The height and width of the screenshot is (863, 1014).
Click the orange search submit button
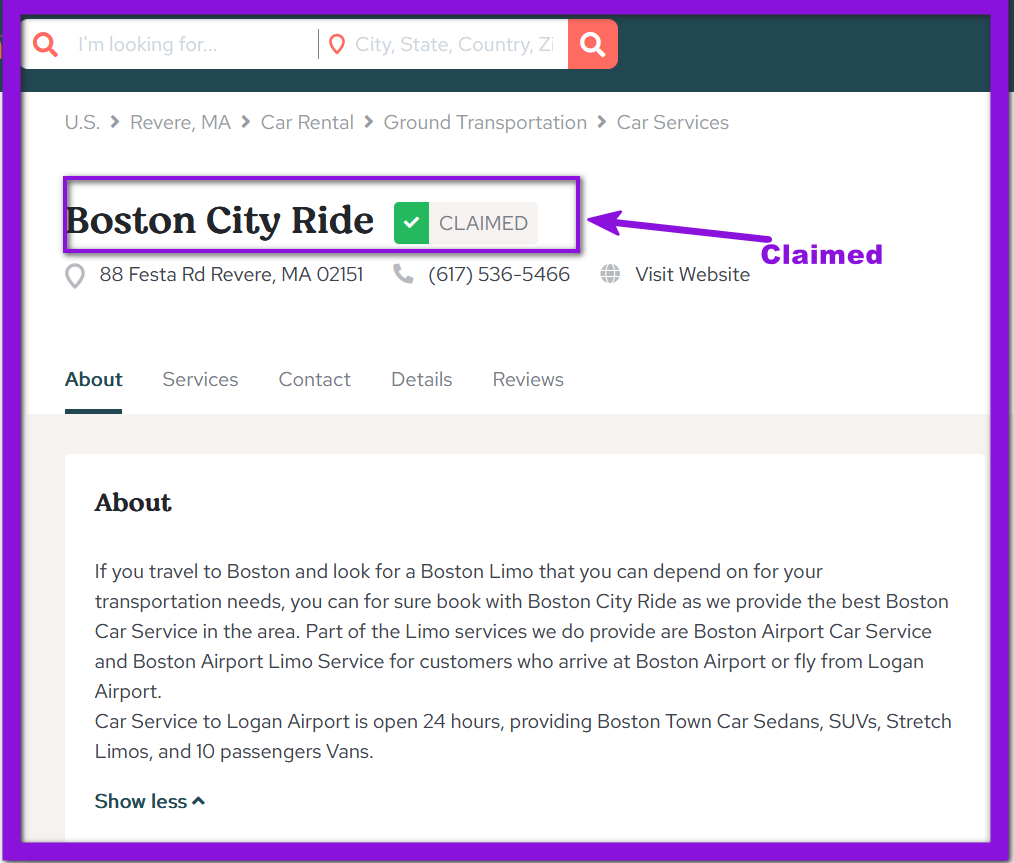pos(592,44)
